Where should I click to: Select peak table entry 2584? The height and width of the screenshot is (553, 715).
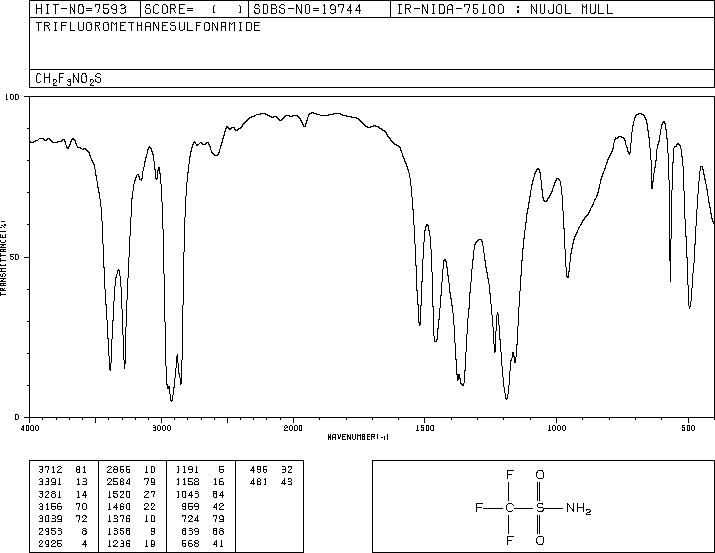119,482
